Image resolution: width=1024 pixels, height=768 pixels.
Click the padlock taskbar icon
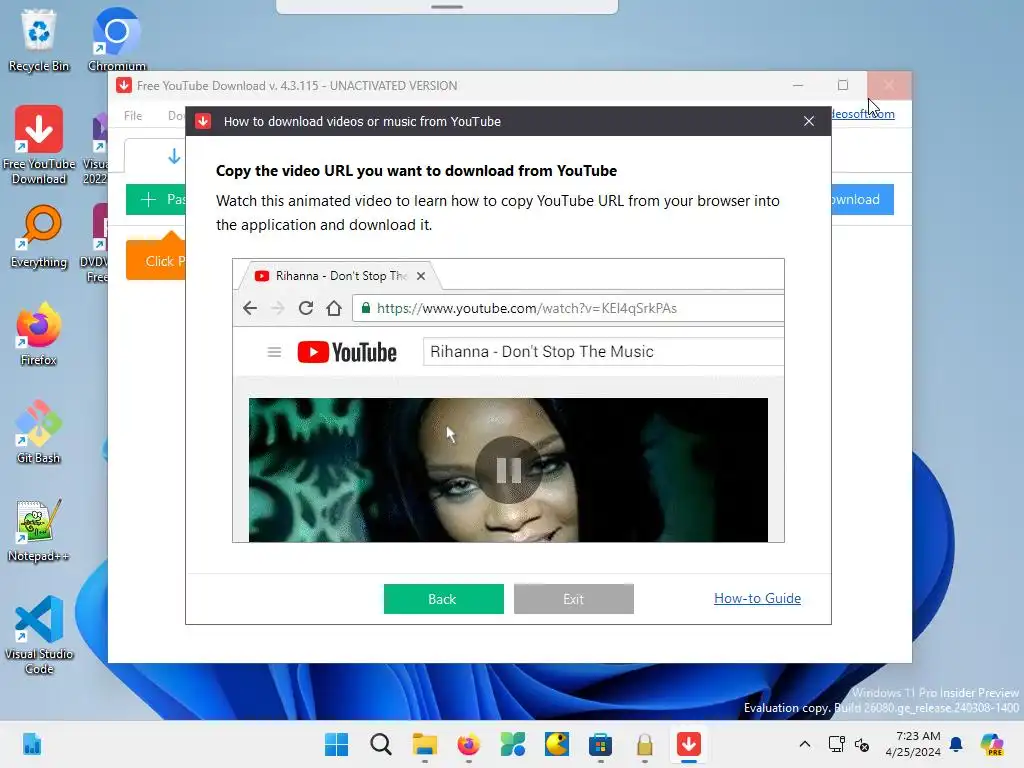[x=645, y=744]
